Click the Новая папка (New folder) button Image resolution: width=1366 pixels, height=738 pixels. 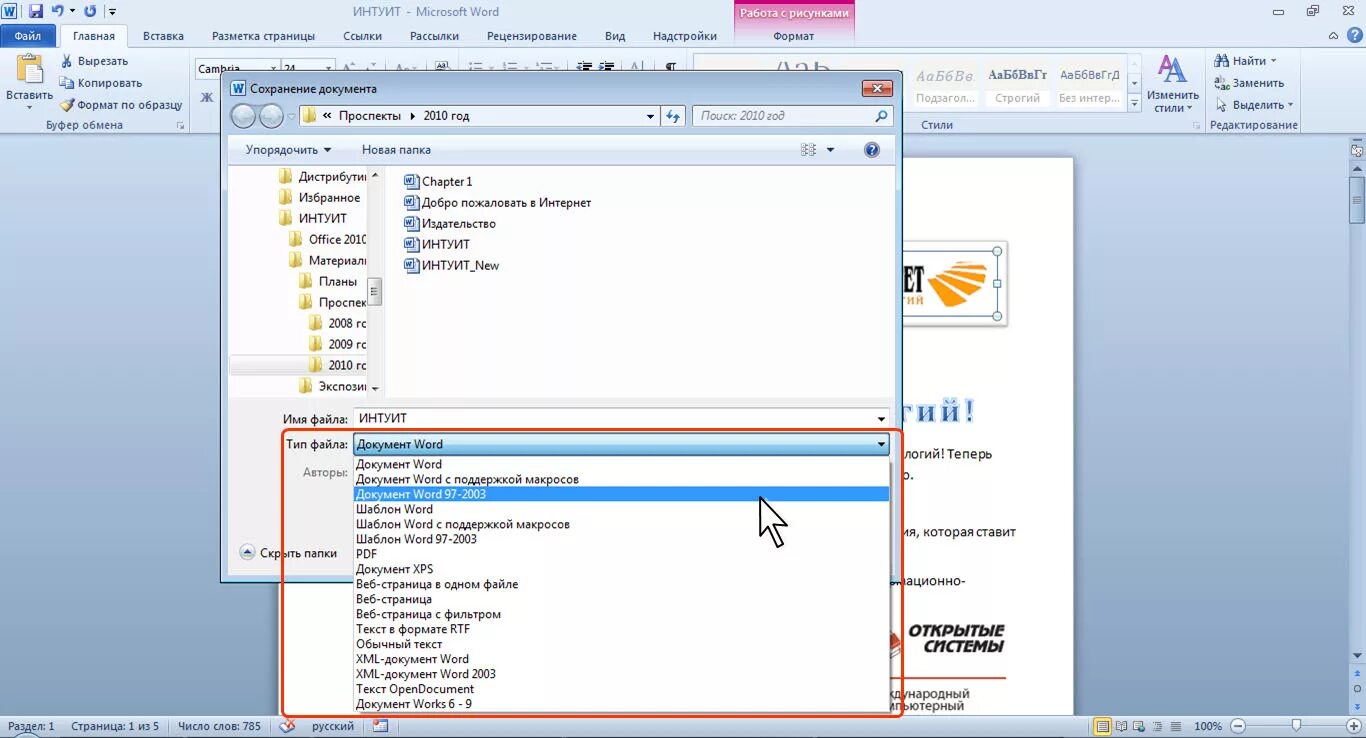click(x=396, y=150)
